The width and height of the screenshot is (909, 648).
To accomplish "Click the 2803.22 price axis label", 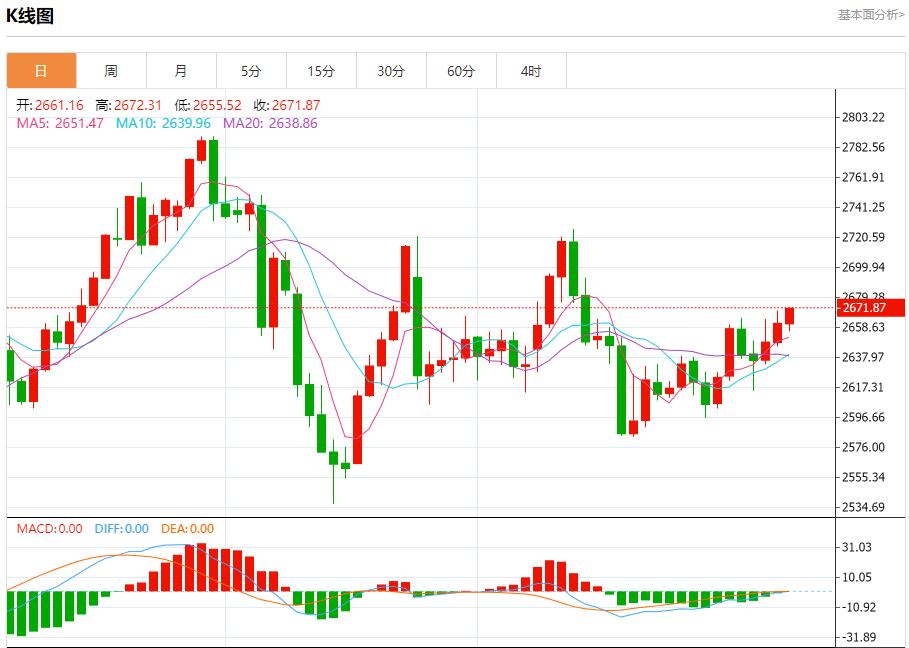I will click(x=864, y=117).
